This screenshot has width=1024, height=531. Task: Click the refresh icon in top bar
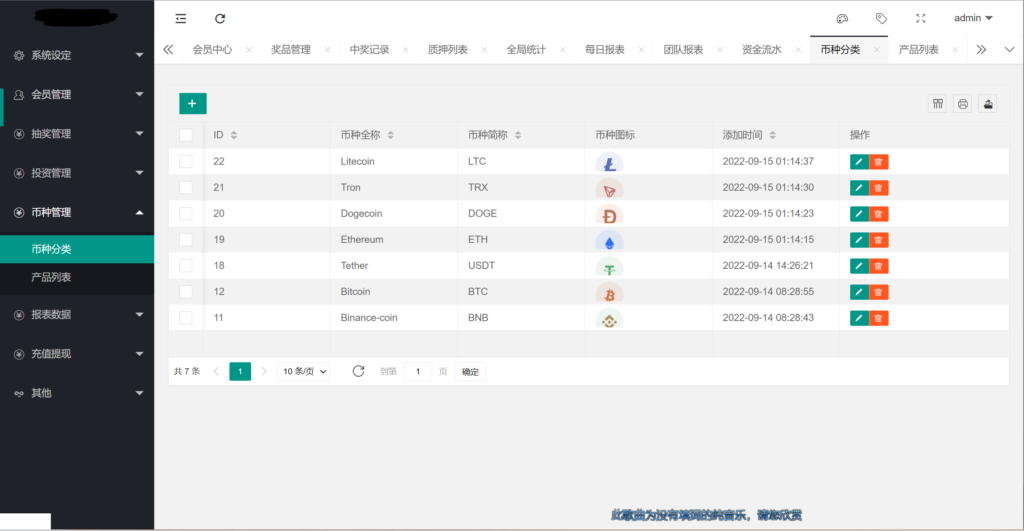220,18
